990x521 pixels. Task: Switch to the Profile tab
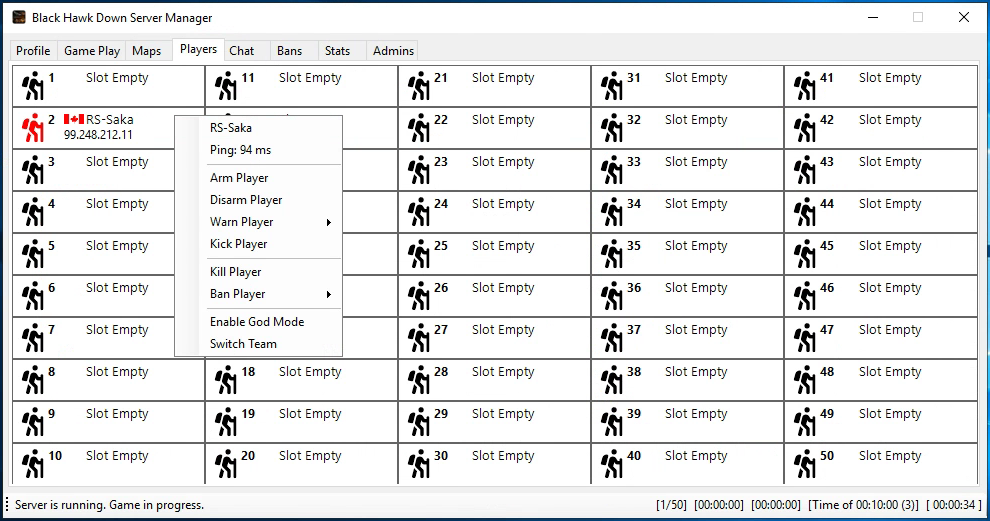(33, 51)
